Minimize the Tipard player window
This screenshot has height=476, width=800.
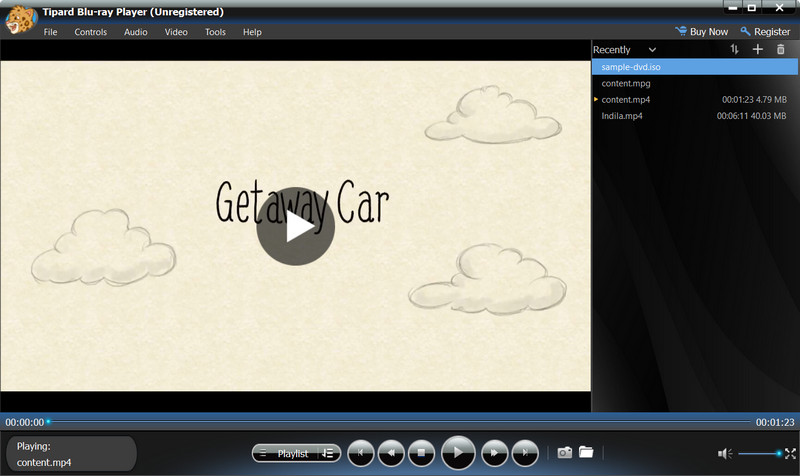[x=733, y=8]
